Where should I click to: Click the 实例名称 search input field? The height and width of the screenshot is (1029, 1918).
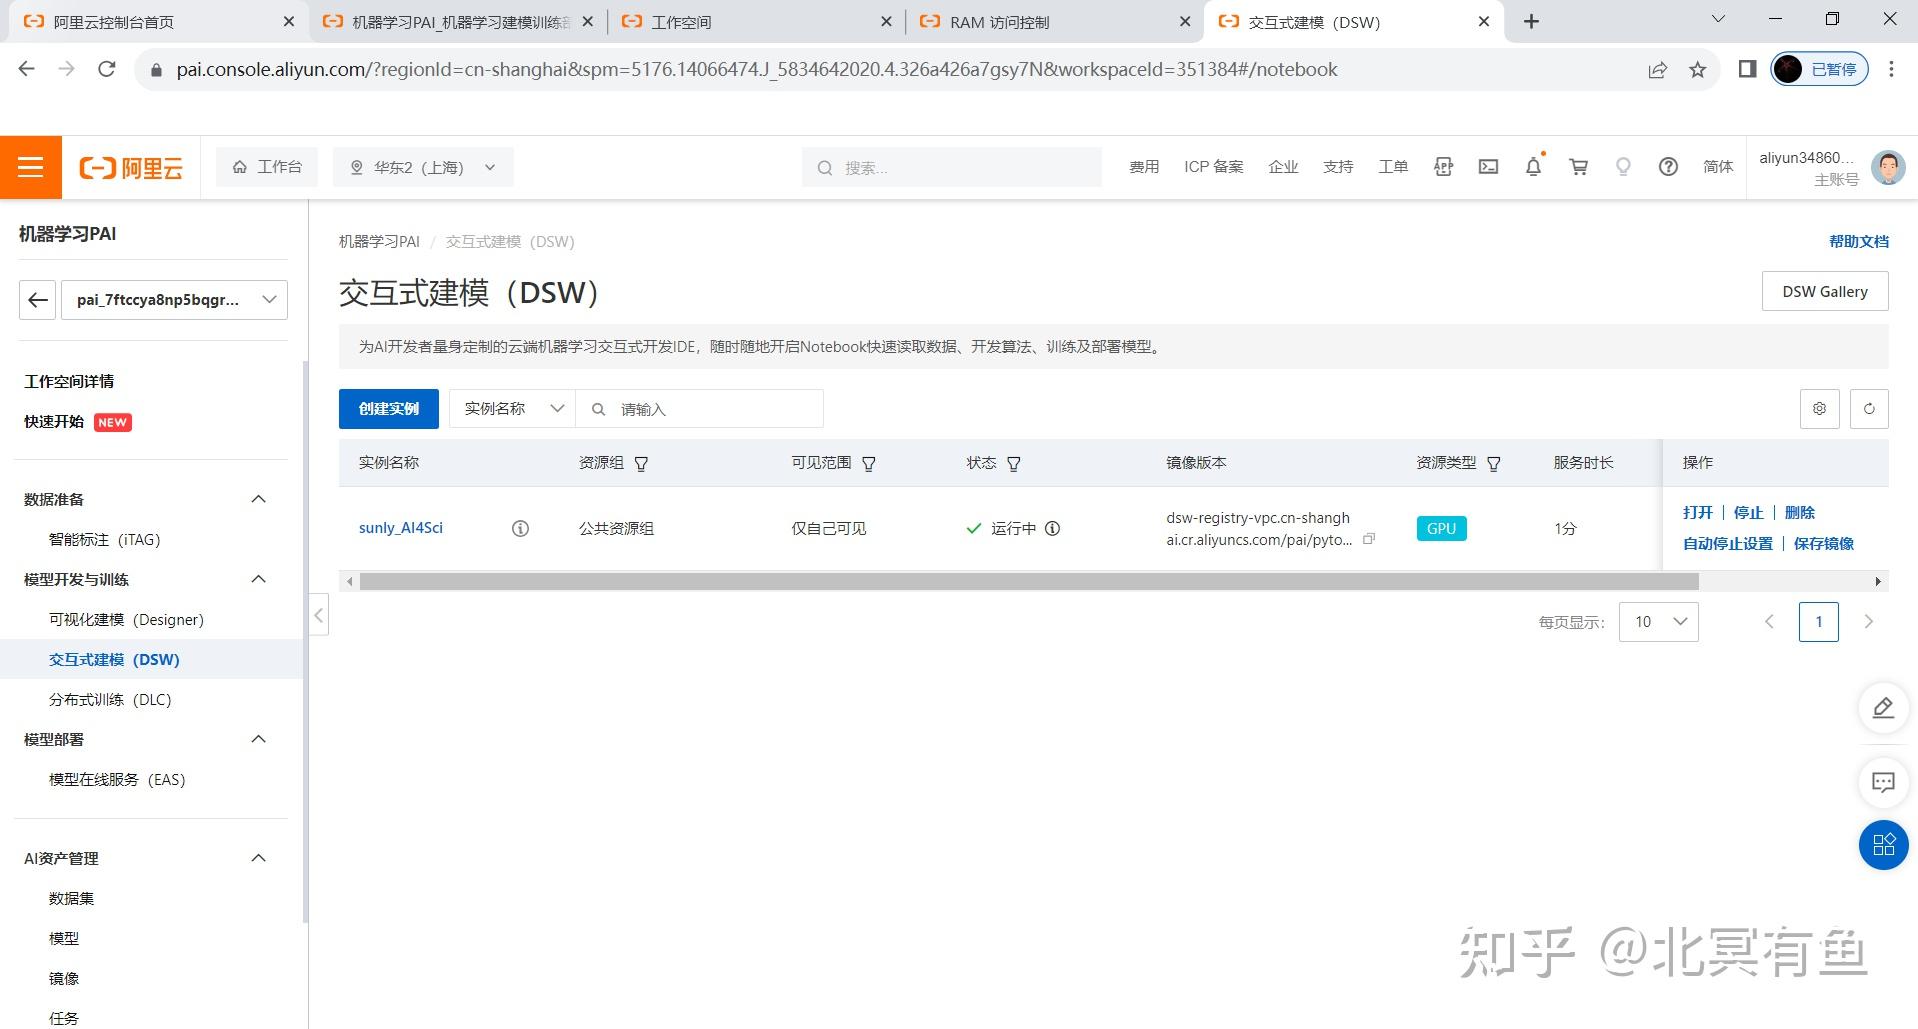point(700,408)
